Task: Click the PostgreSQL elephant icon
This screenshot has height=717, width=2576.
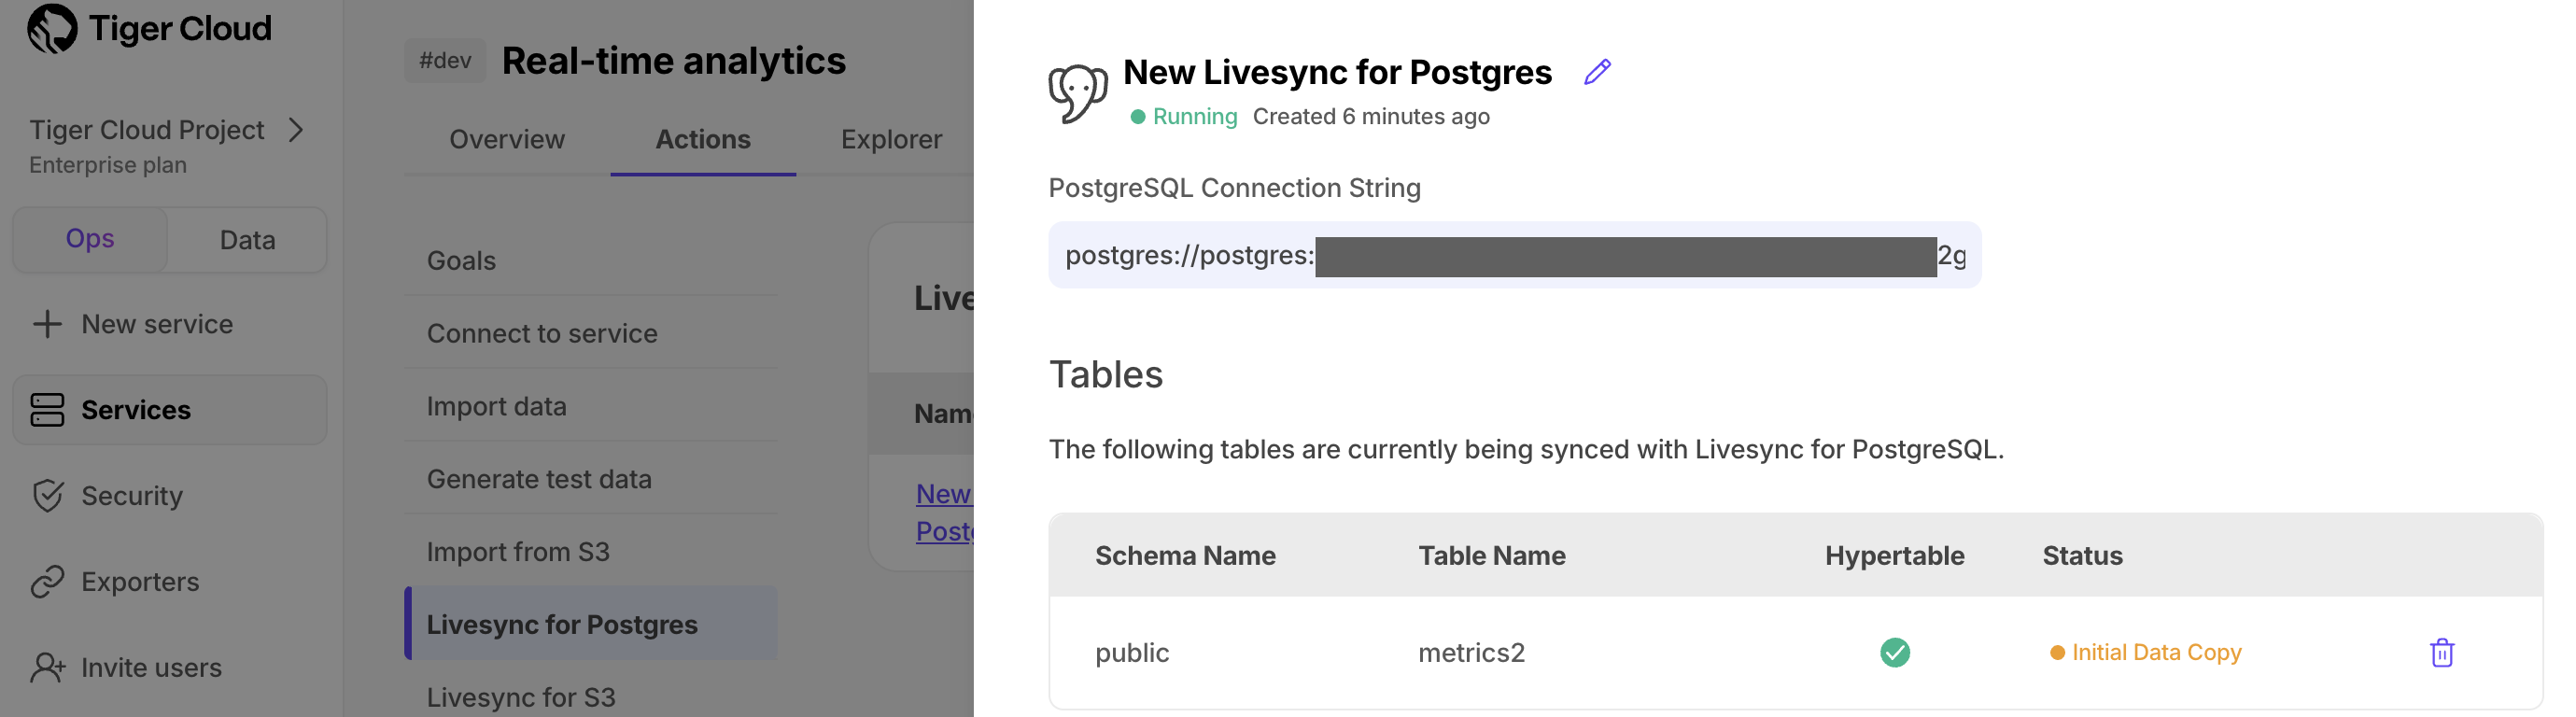Action: 1077,94
